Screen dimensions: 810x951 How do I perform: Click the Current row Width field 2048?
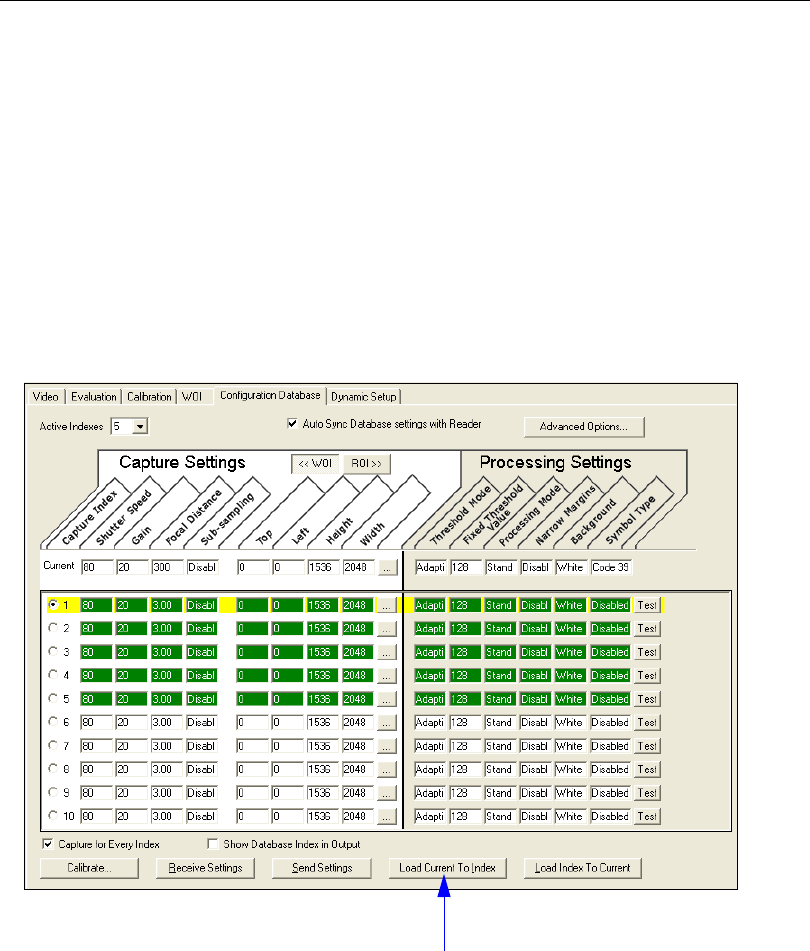pos(358,568)
